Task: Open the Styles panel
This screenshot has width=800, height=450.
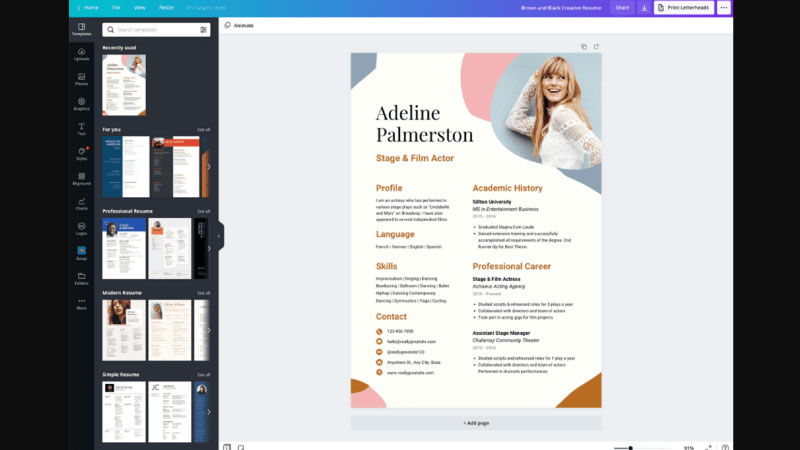Action: 81,153
